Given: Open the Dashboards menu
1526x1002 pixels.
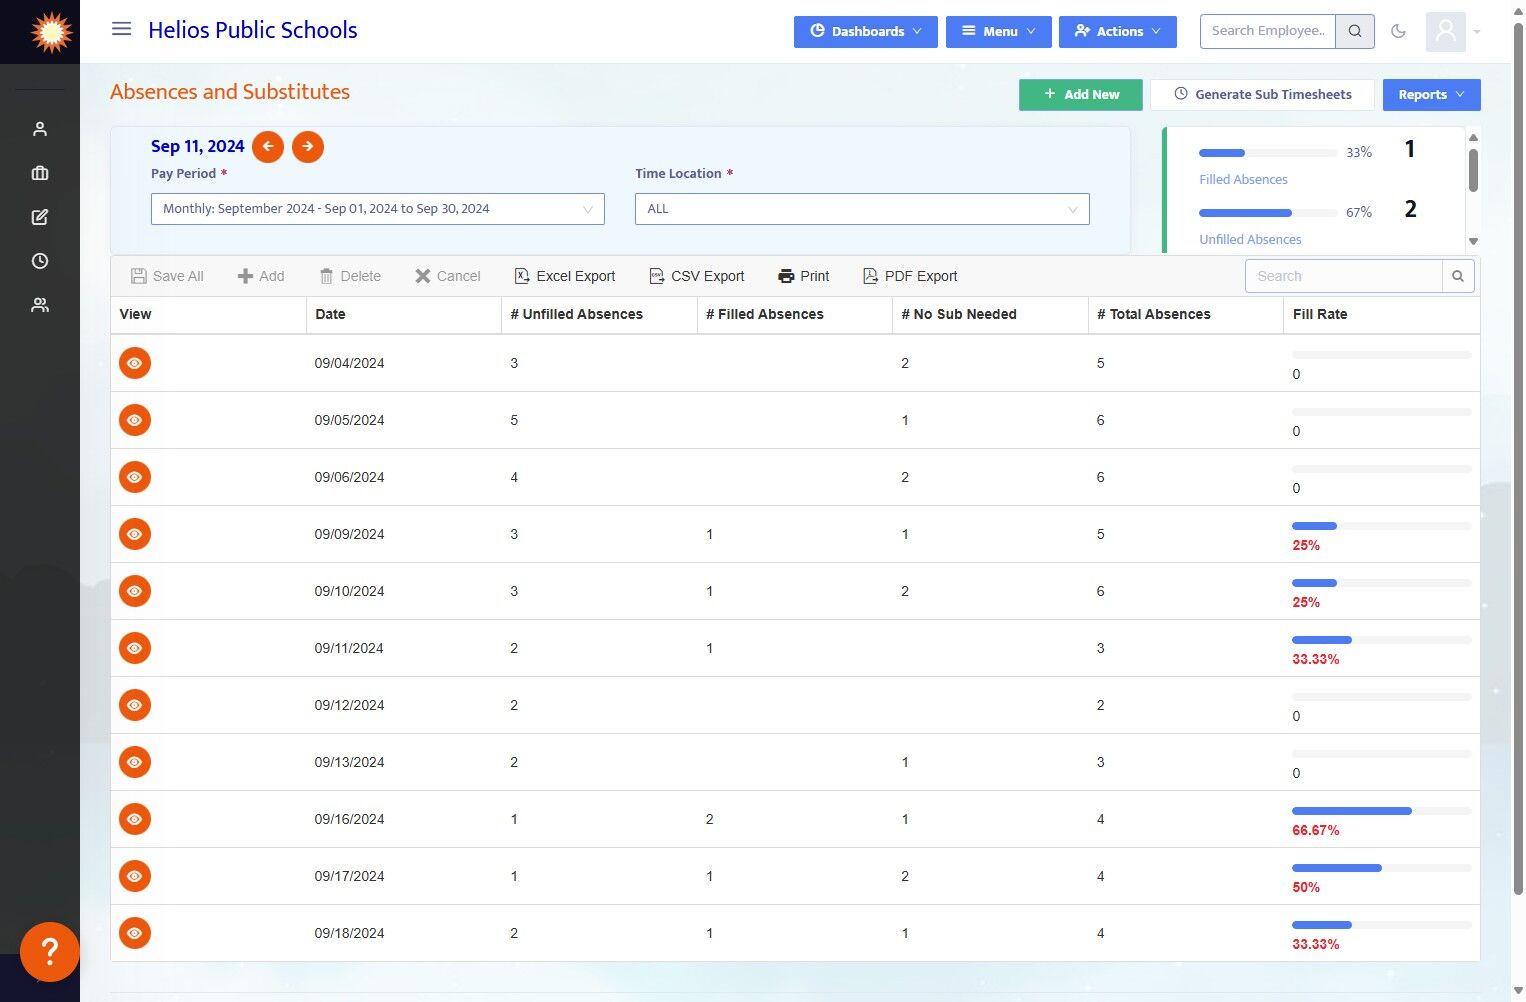Looking at the screenshot, I should click(865, 31).
